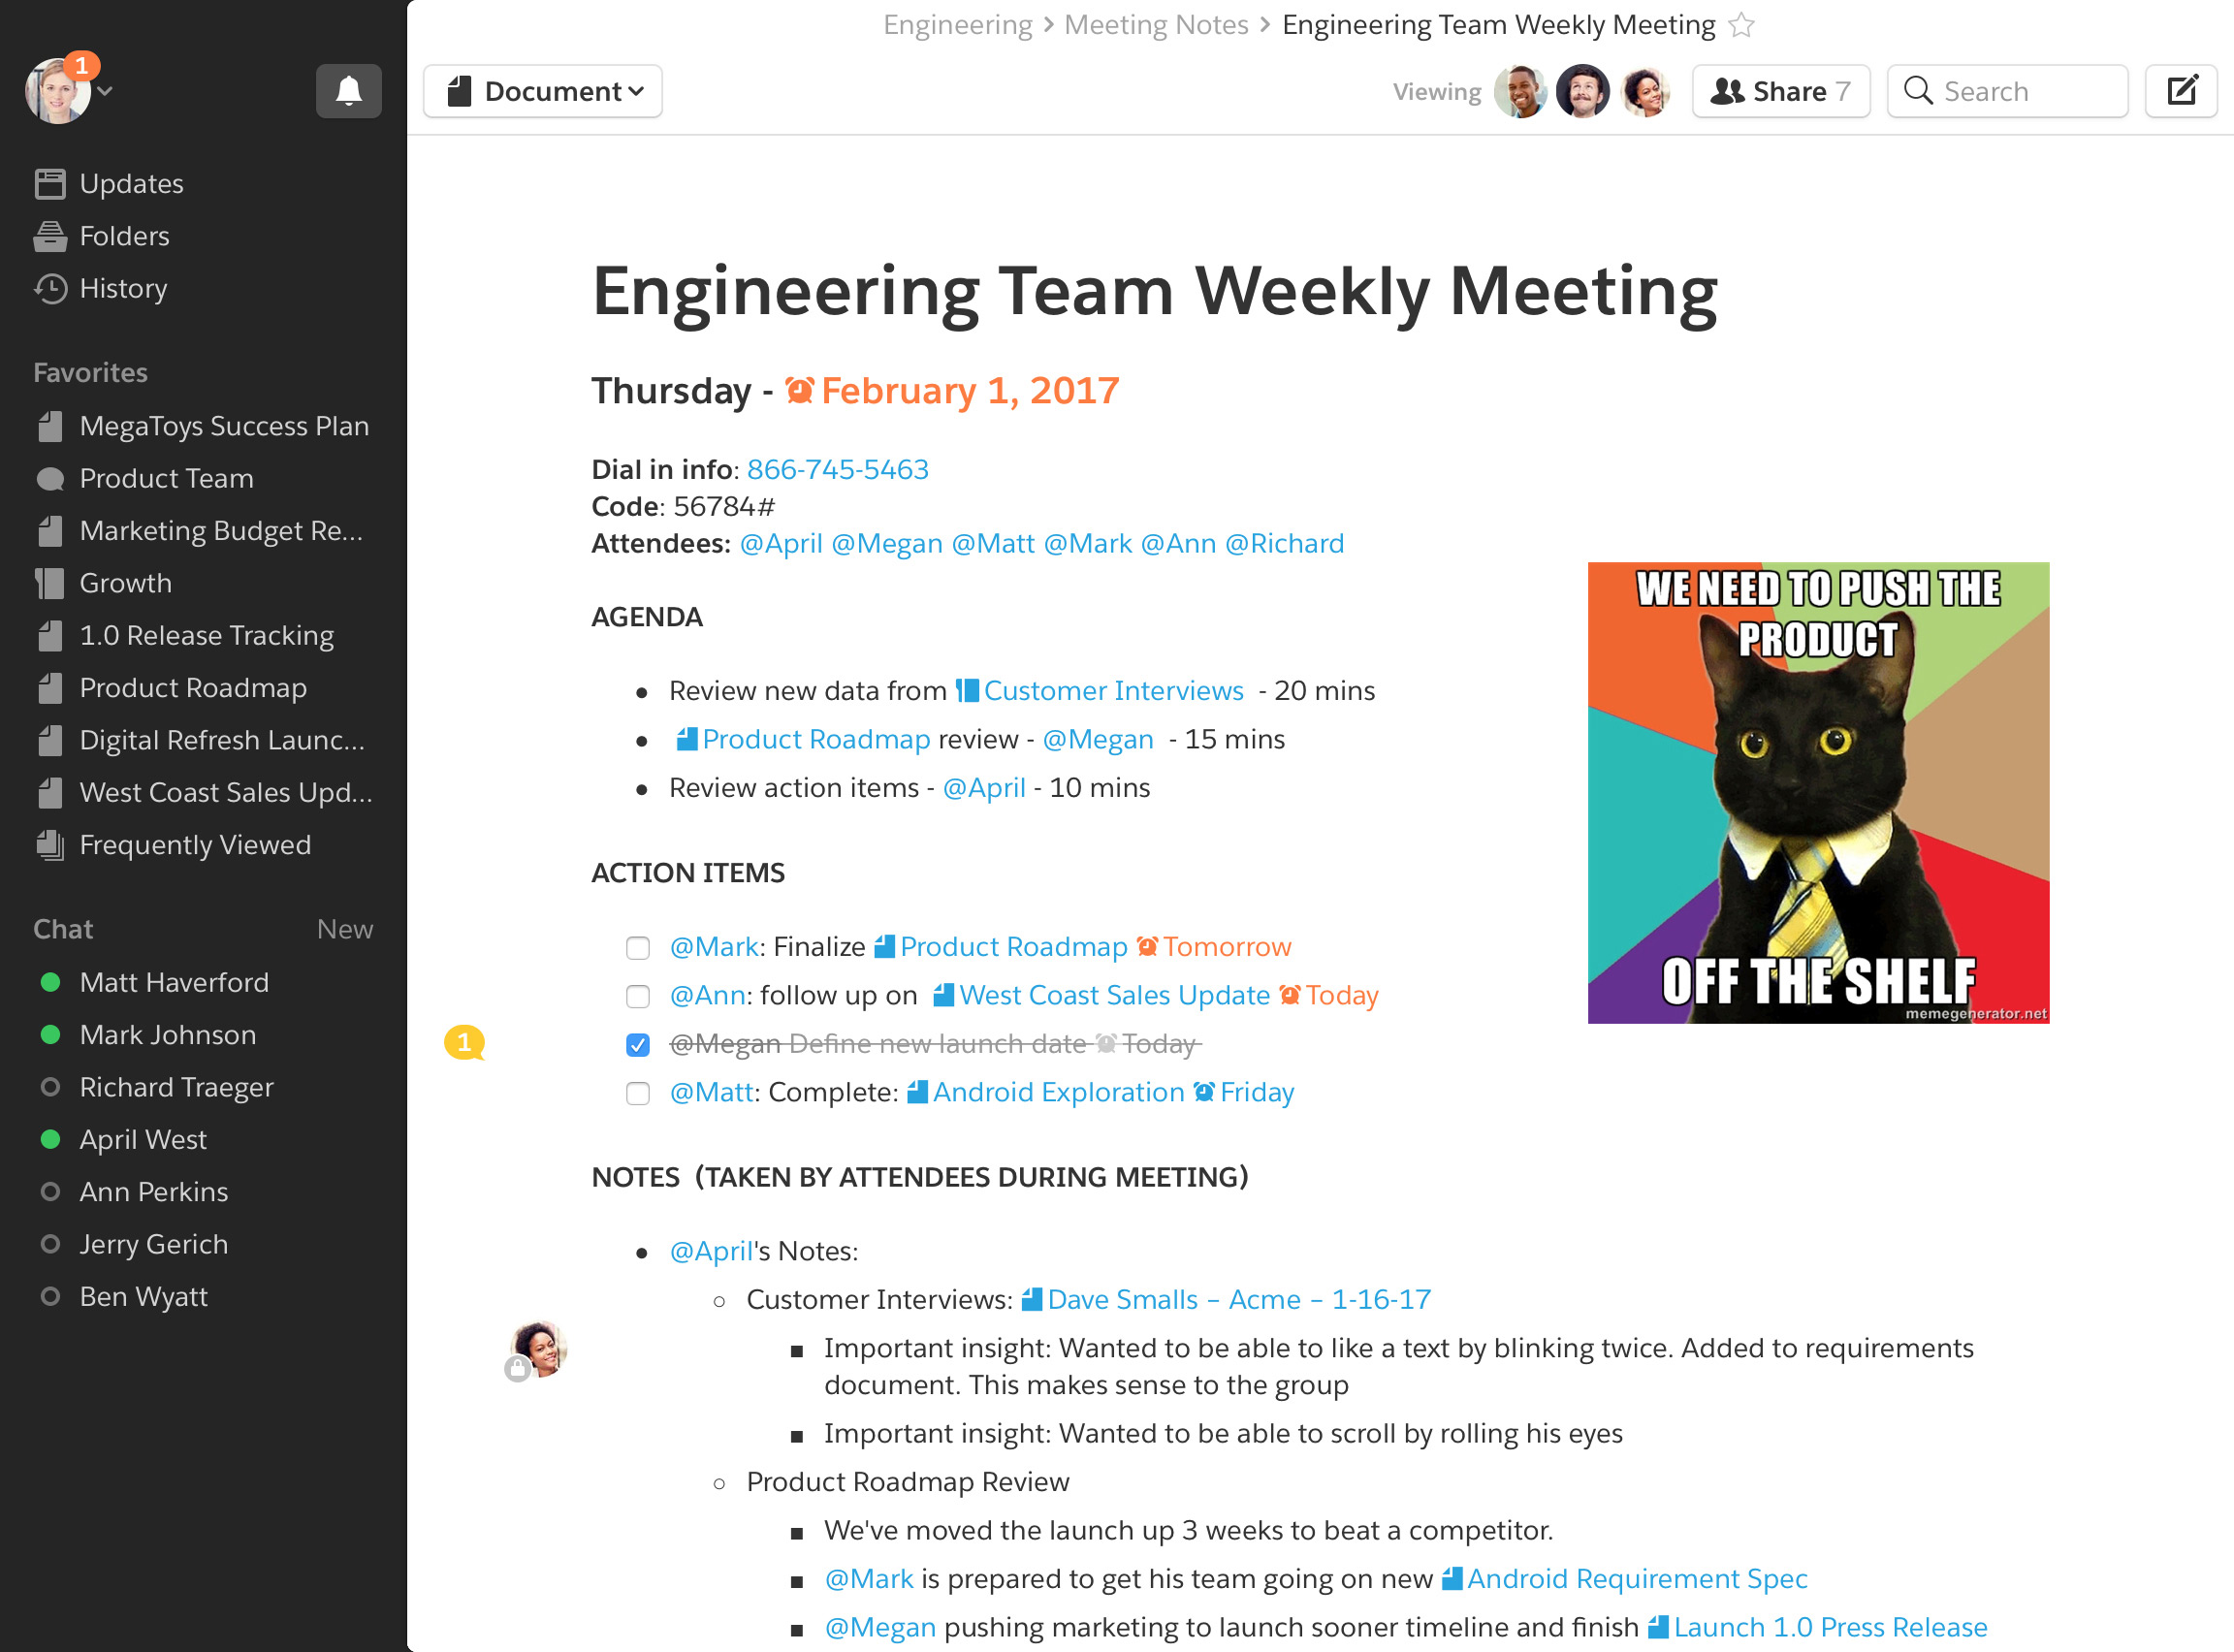Open the yellow comment bubble marker
Image resolution: width=2234 pixels, height=1652 pixels.
(x=464, y=1043)
